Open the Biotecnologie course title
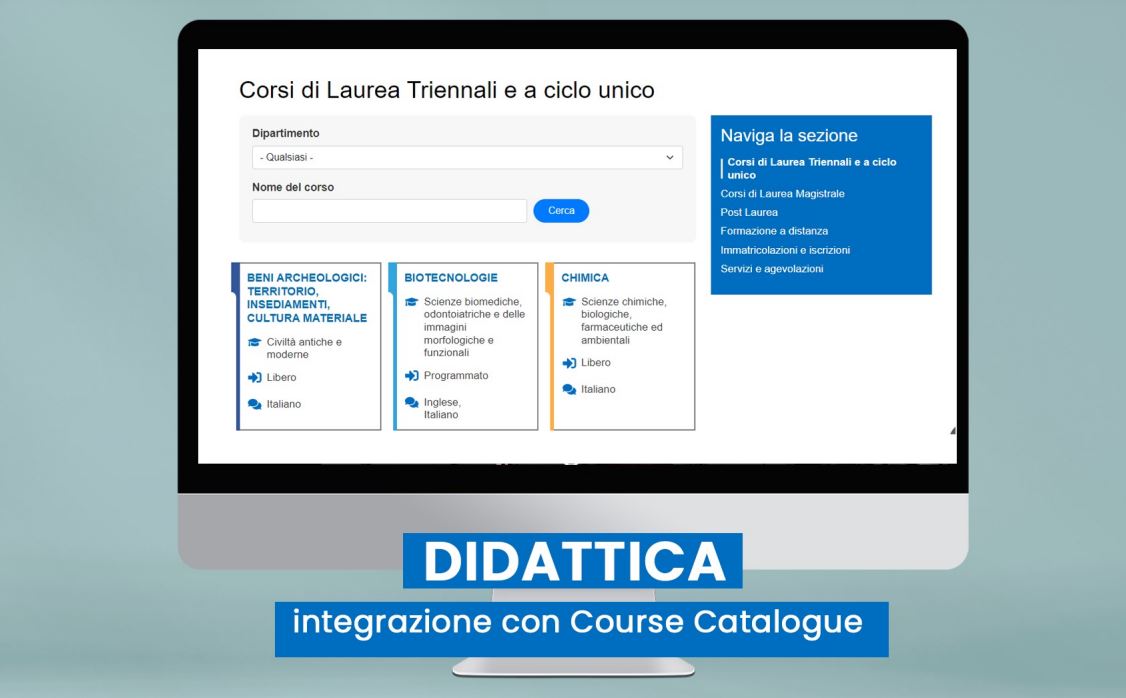The image size is (1126, 698). (450, 277)
